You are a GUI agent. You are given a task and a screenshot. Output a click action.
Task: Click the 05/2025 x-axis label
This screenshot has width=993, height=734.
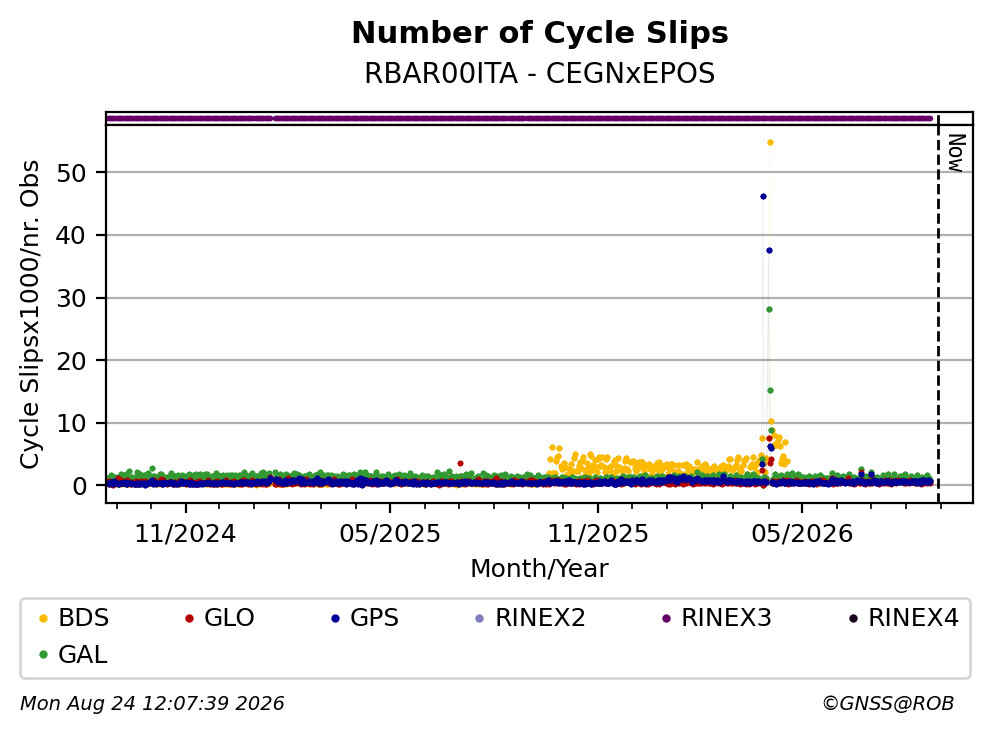pyautogui.click(x=389, y=534)
